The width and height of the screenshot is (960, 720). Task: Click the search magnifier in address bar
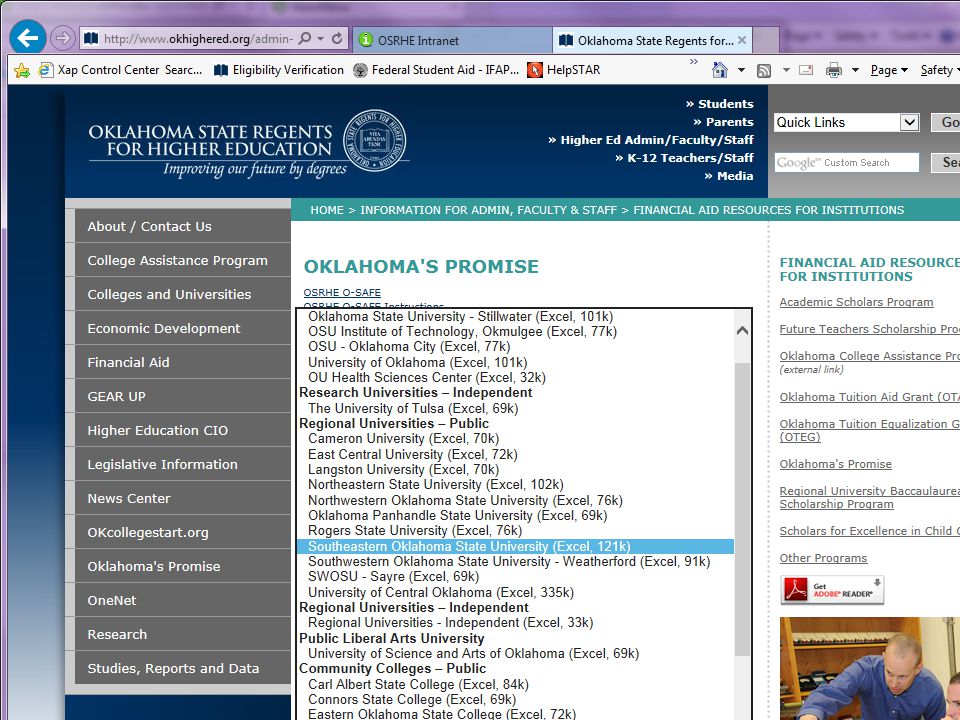tap(305, 39)
